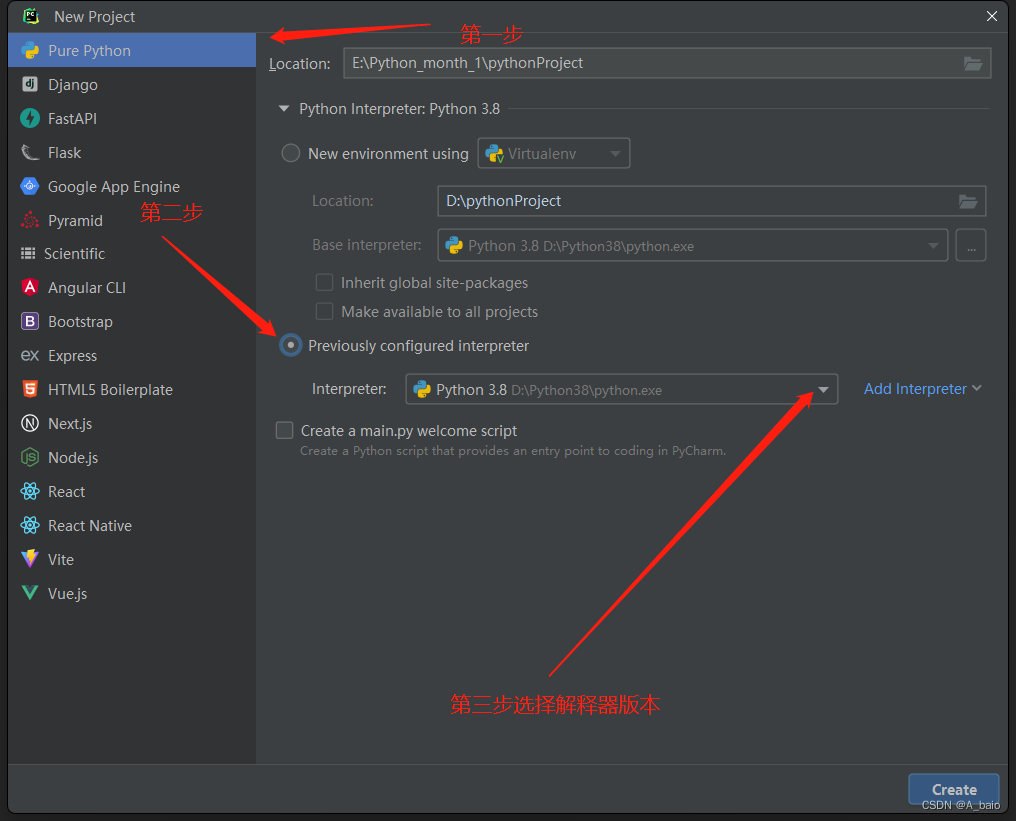Select Angular CLI in the project list
Screen dimensions: 1016x821
132,287
